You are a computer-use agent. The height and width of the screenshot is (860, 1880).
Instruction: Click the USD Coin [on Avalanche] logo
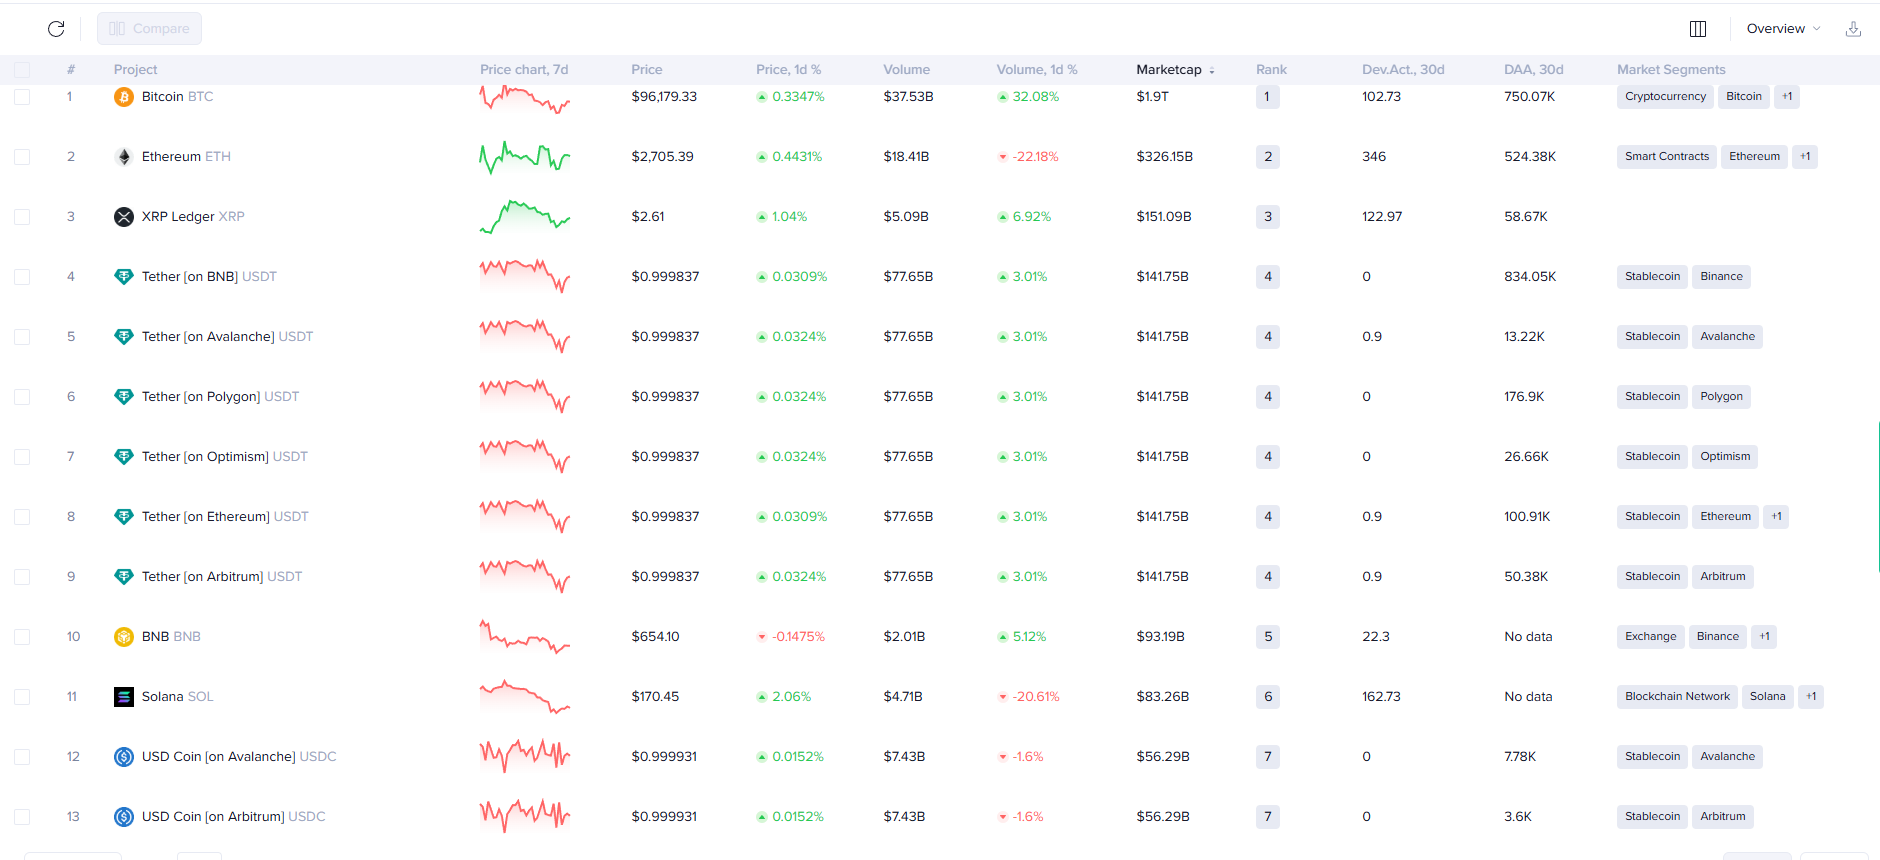[x=124, y=757]
